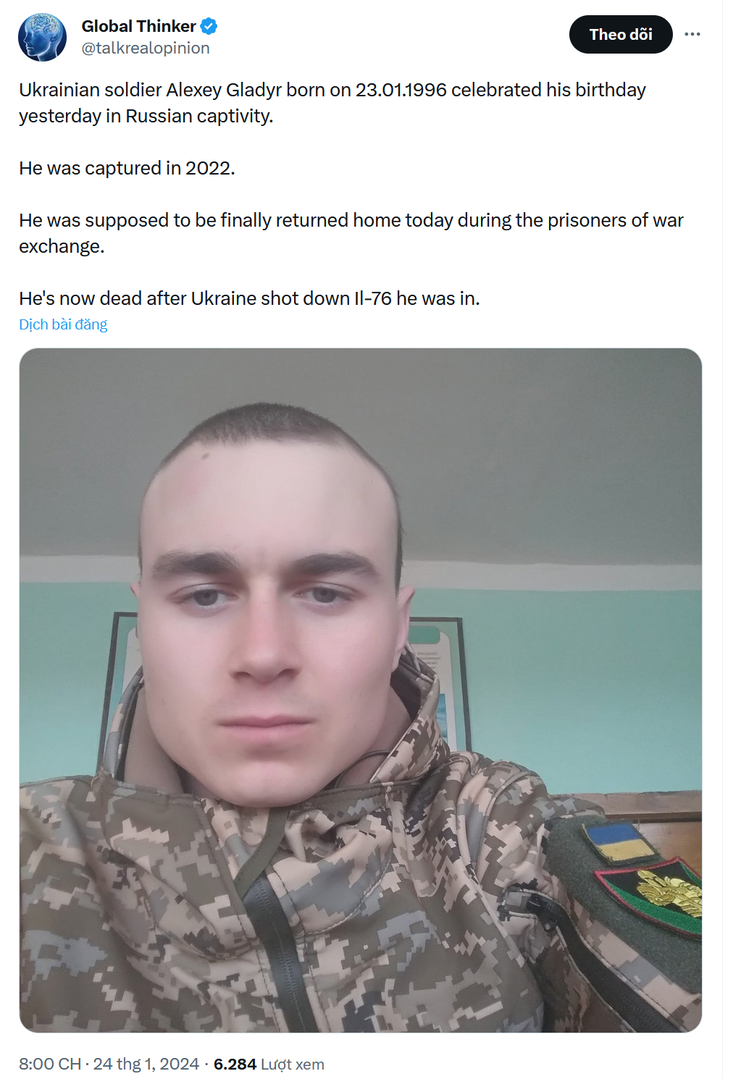733x1079 pixels.
Task: Select the paragraph mentioning Alexey Gladyr
Action: tap(332, 103)
